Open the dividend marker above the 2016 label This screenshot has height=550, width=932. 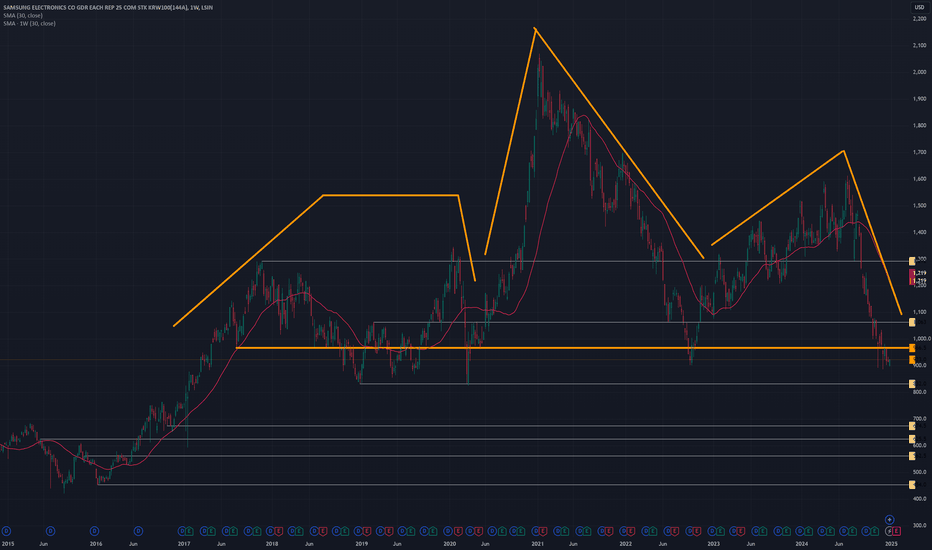pos(95,531)
